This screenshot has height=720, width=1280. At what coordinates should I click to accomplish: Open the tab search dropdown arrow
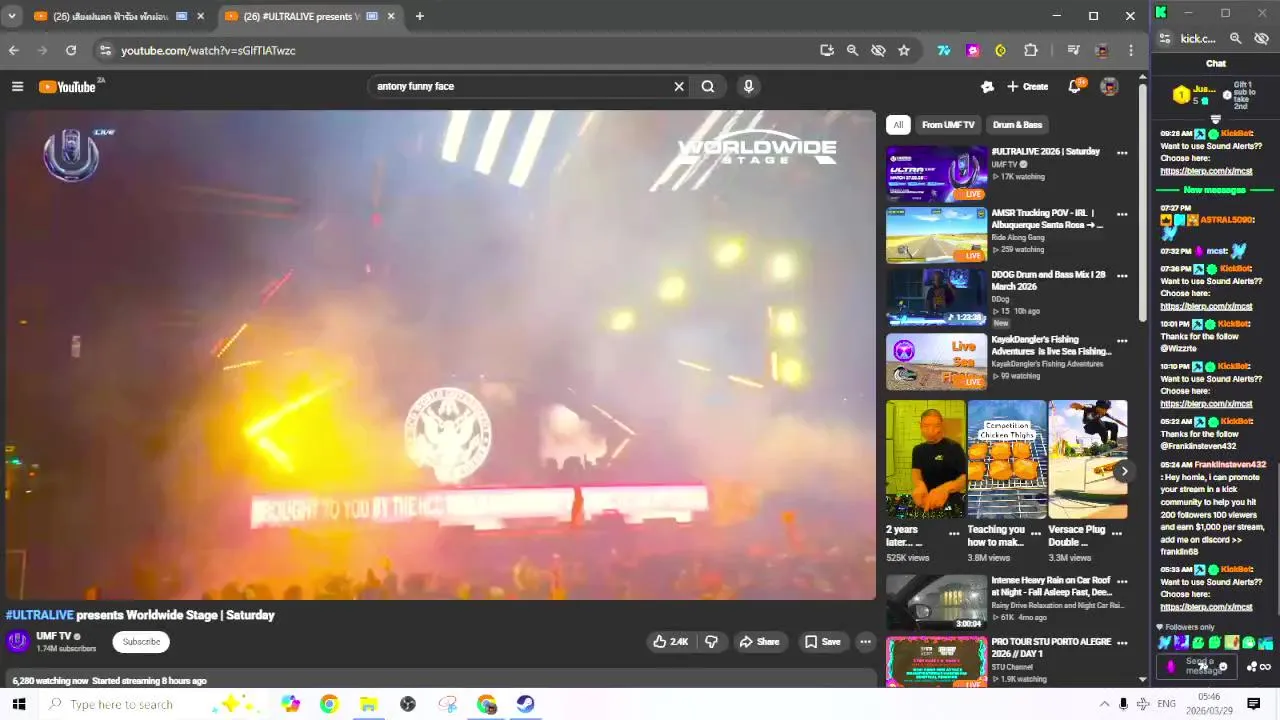point(12,16)
